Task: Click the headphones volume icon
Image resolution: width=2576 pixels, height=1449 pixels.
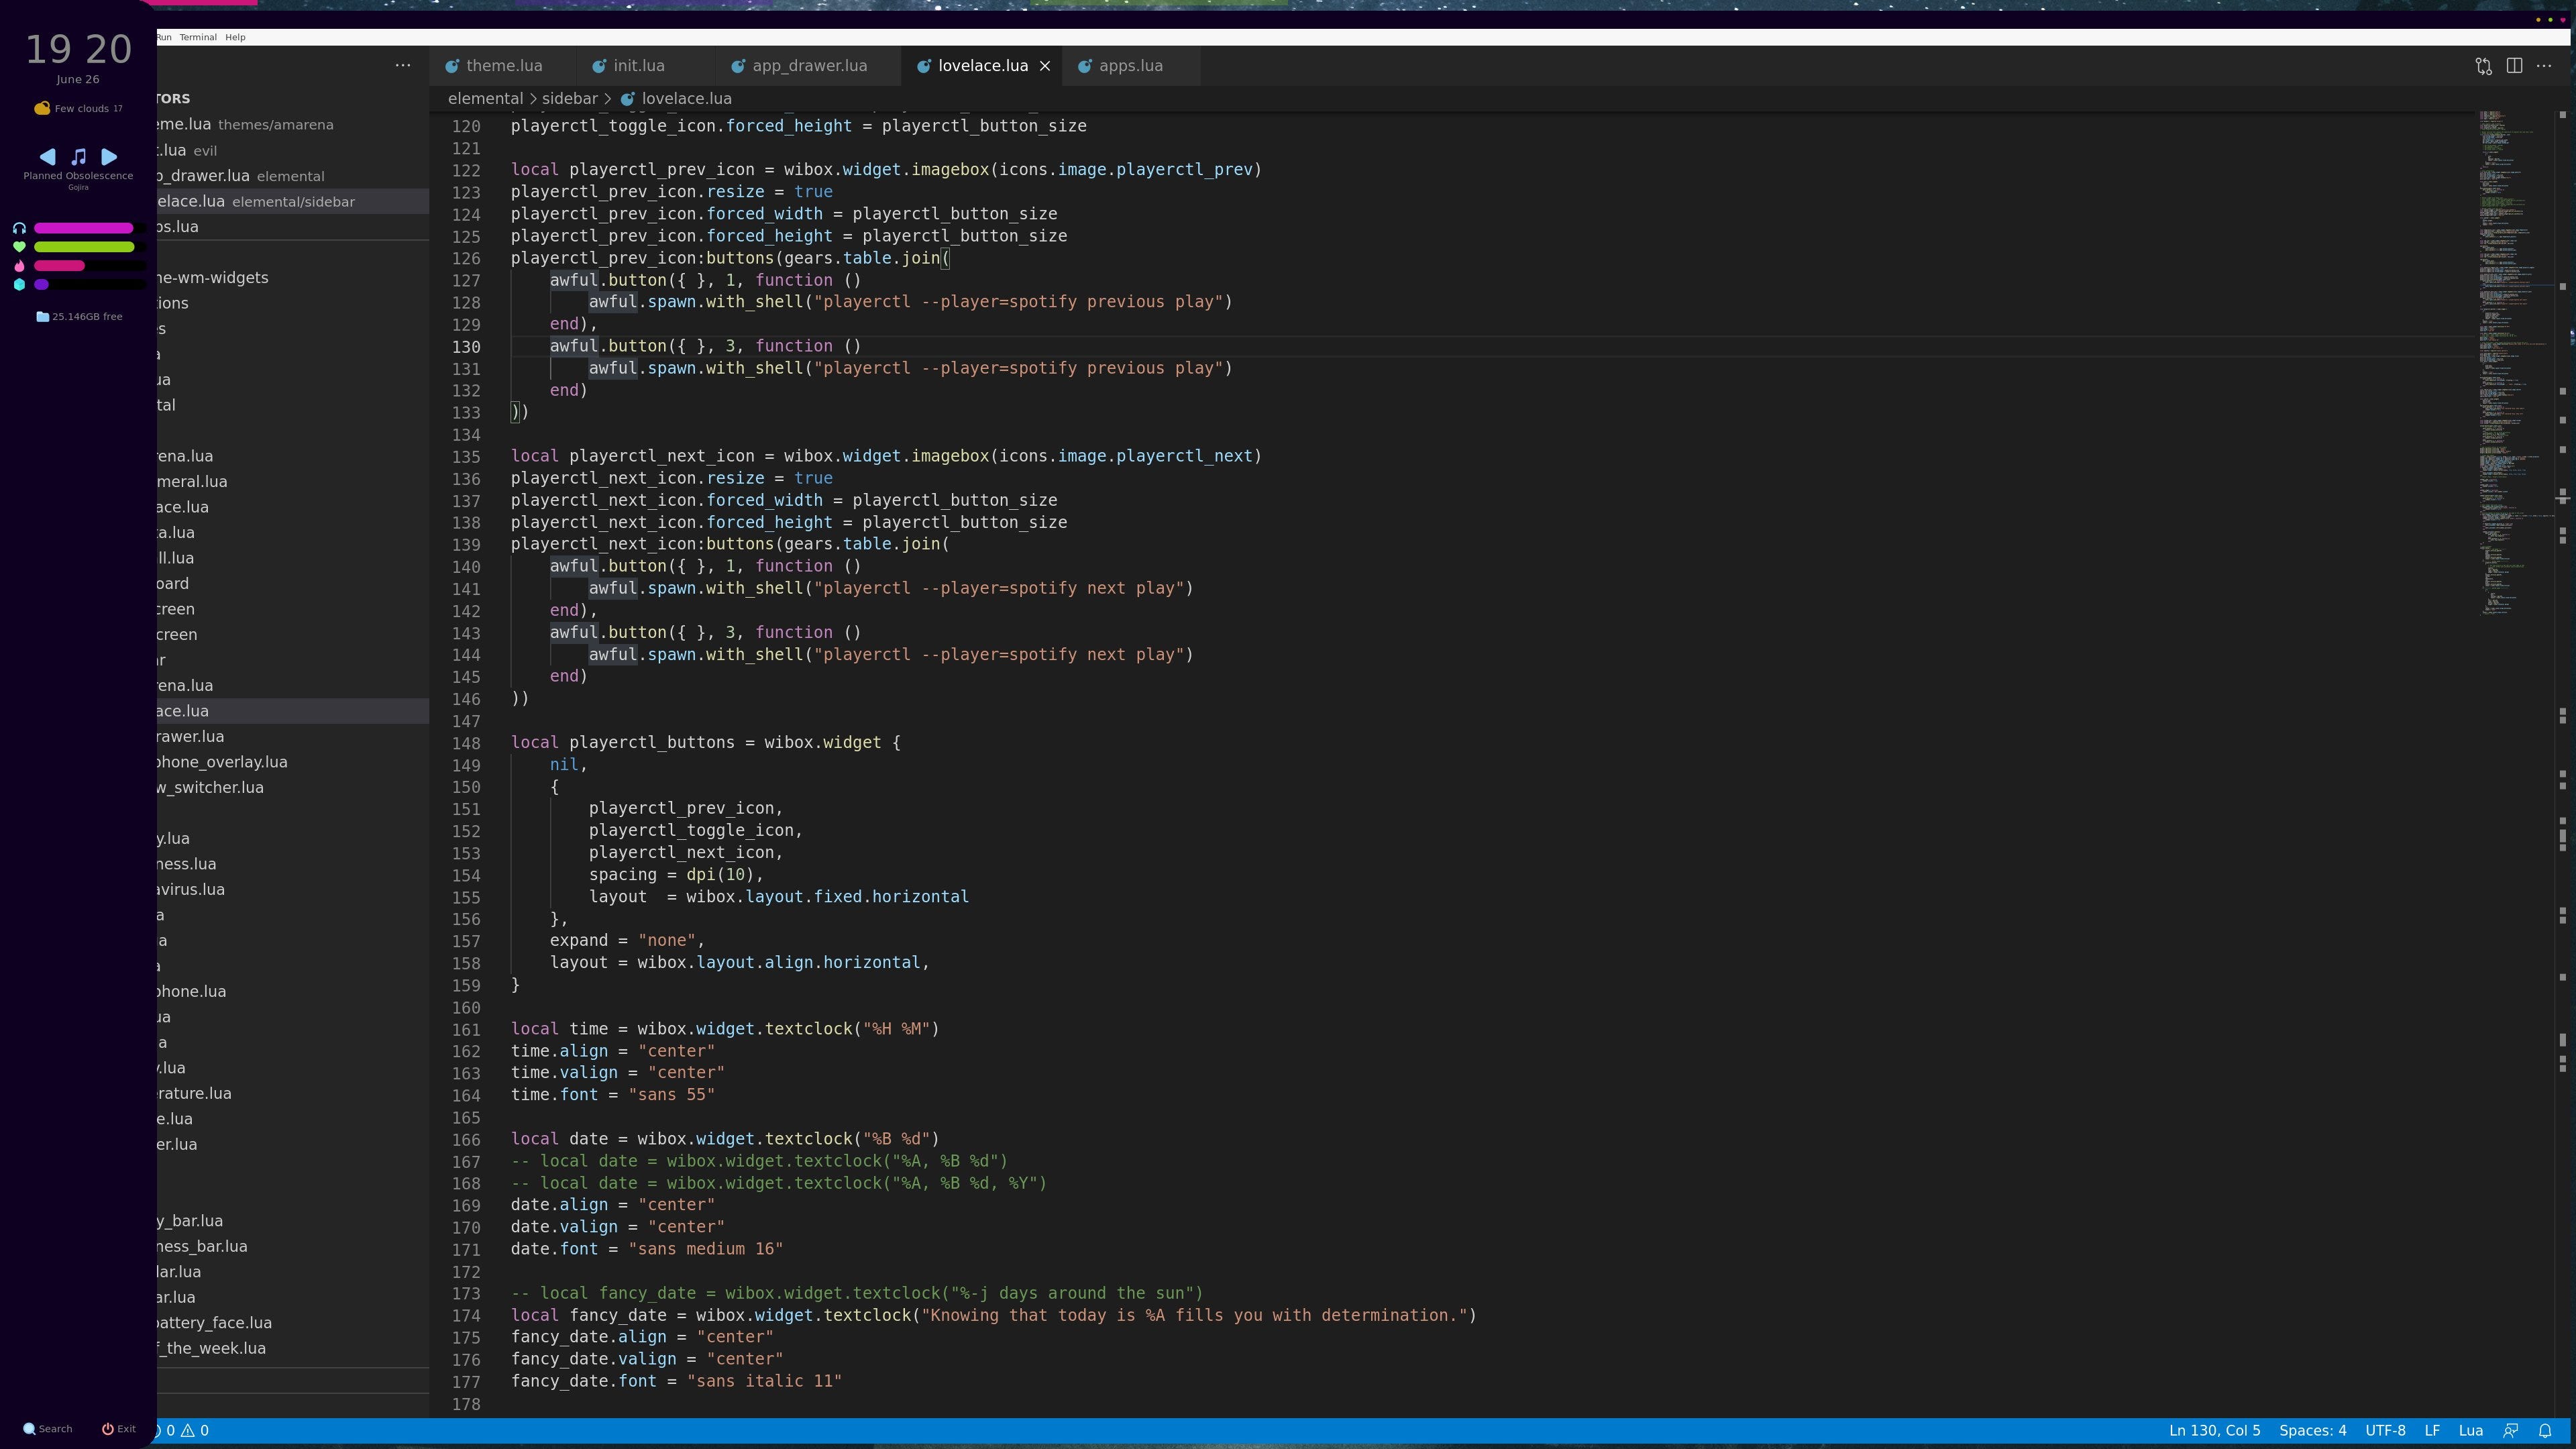Action: click(x=19, y=229)
